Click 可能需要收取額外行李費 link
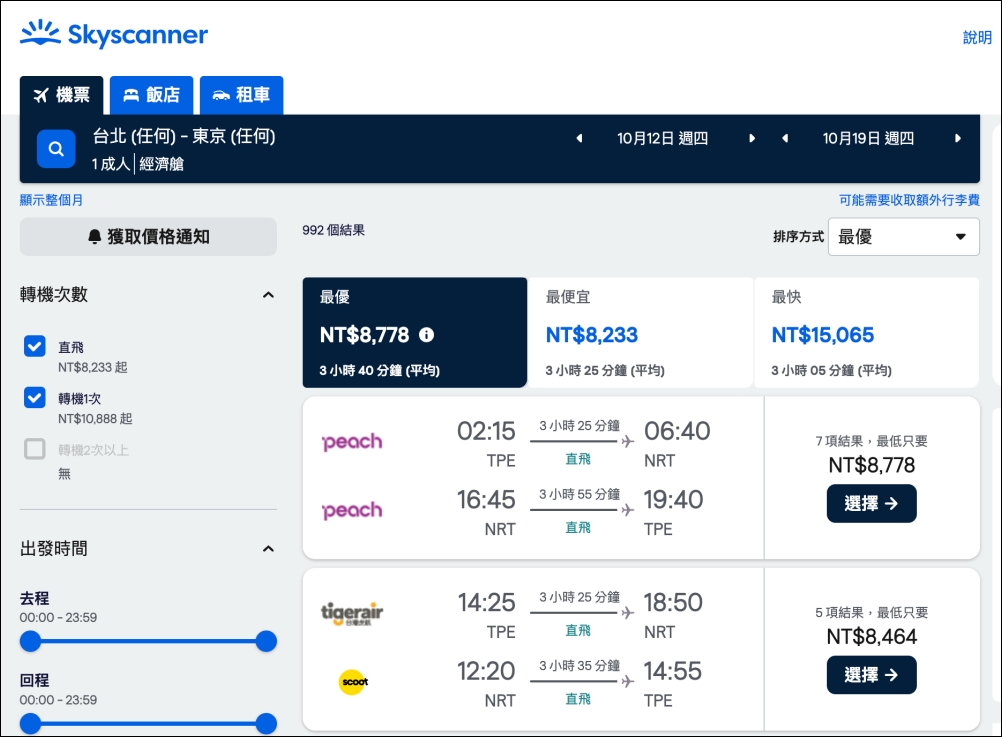The width and height of the screenshot is (1002, 737). pos(909,200)
